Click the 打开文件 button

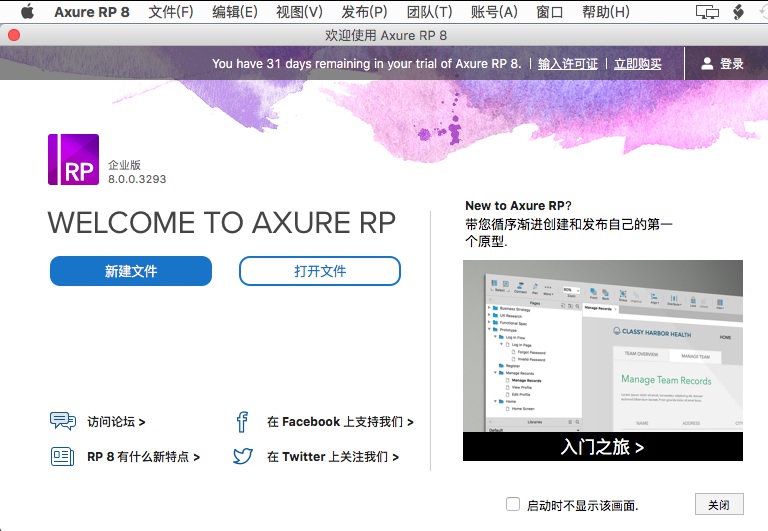click(320, 271)
